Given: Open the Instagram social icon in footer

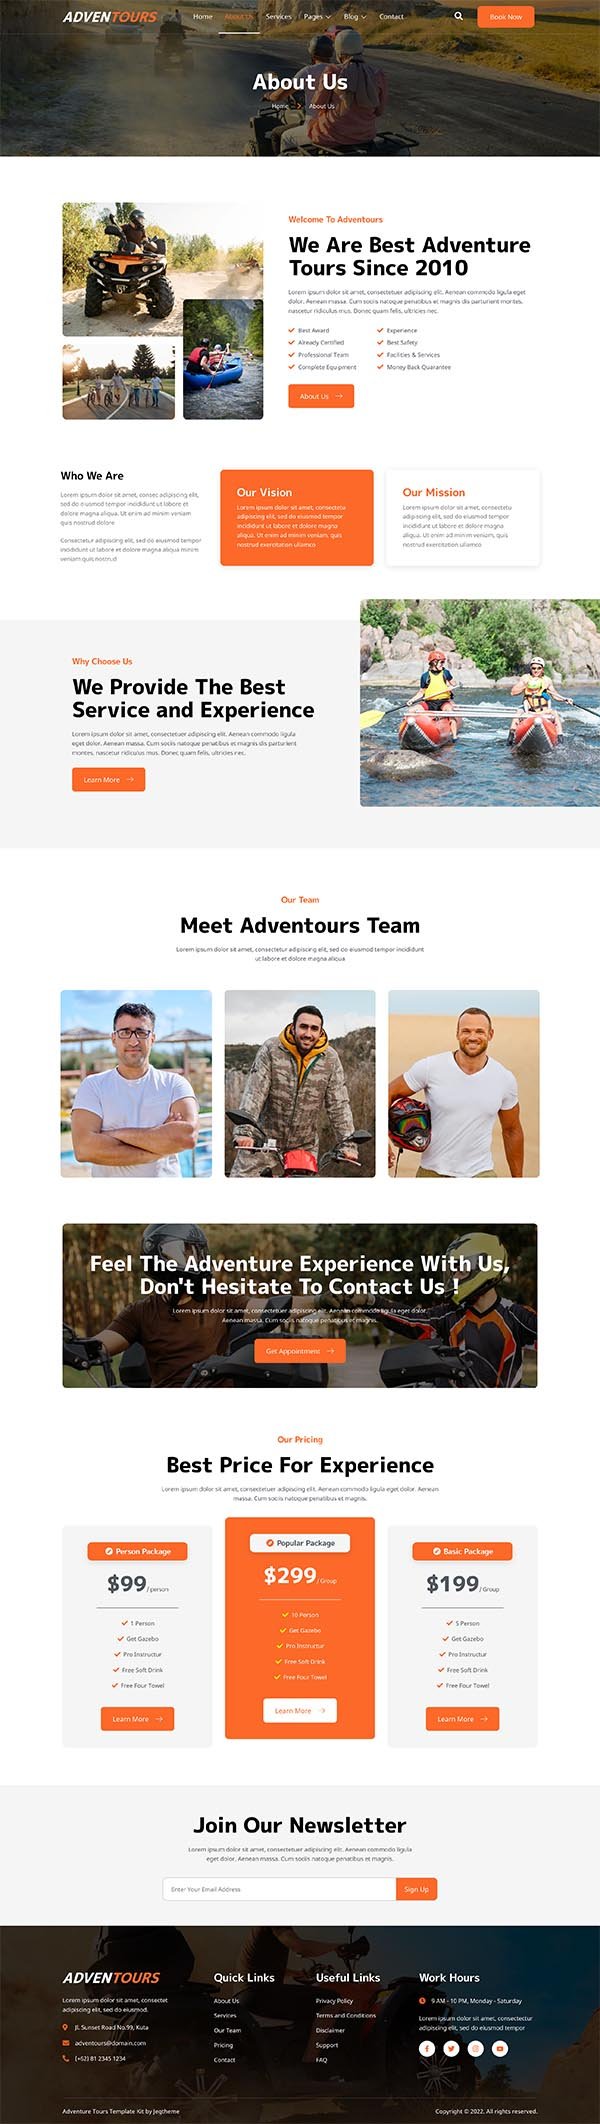Looking at the screenshot, I should pos(476,2048).
